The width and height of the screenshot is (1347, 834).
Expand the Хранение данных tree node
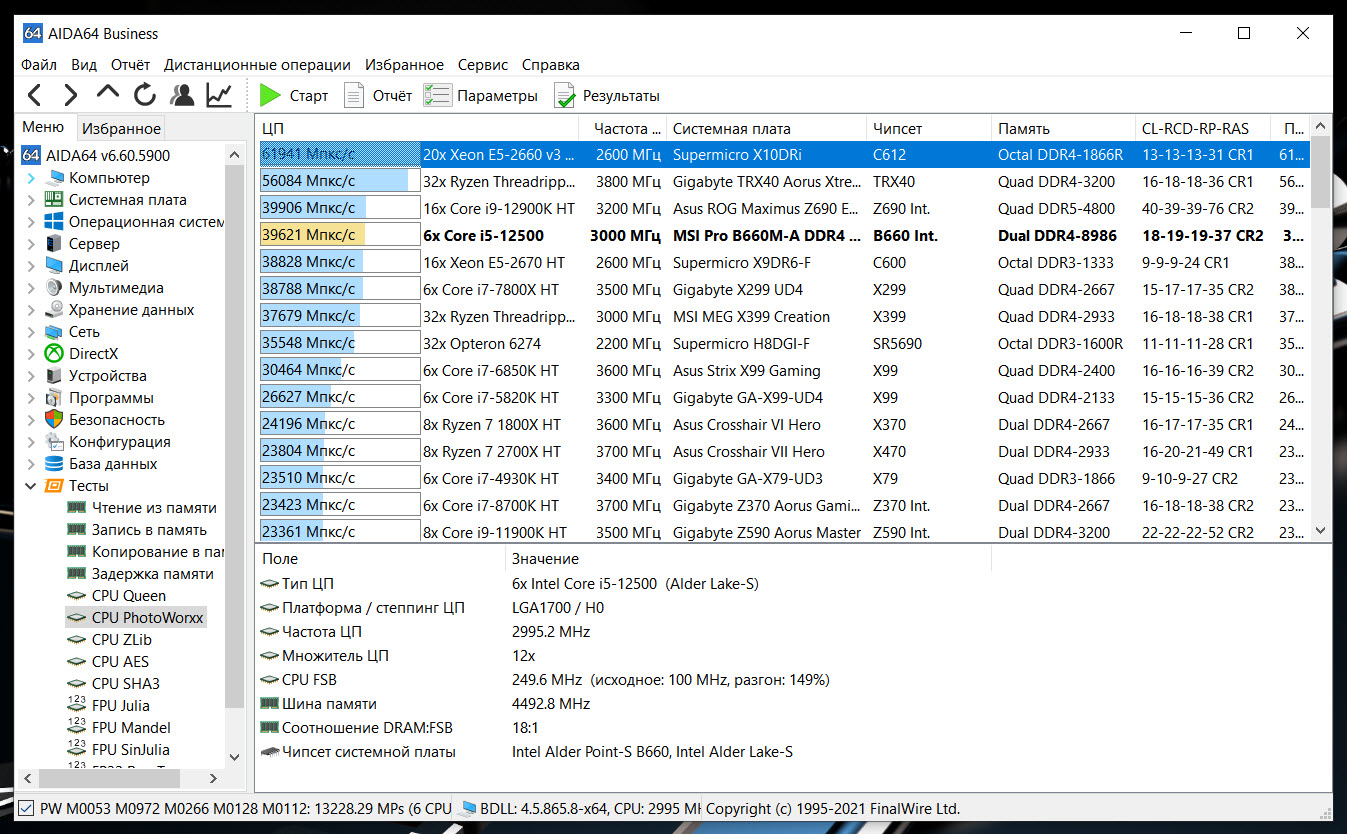point(31,310)
